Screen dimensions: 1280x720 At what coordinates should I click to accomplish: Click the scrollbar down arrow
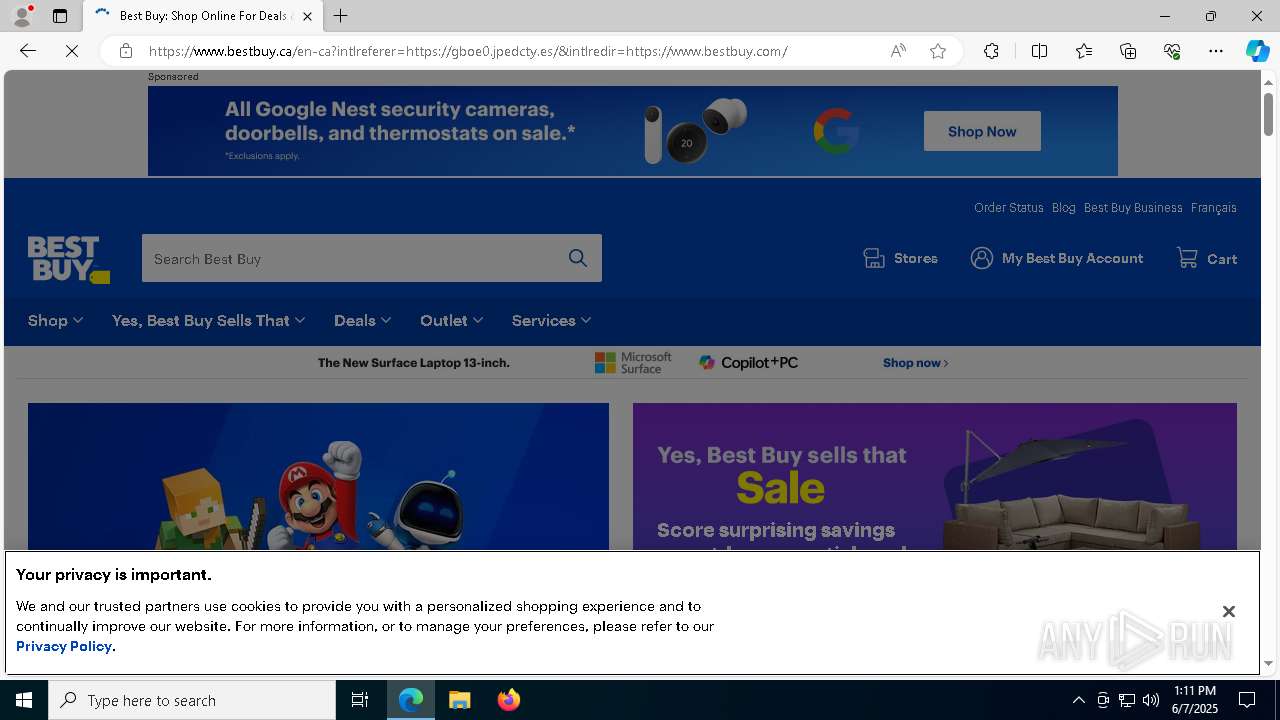(1269, 663)
